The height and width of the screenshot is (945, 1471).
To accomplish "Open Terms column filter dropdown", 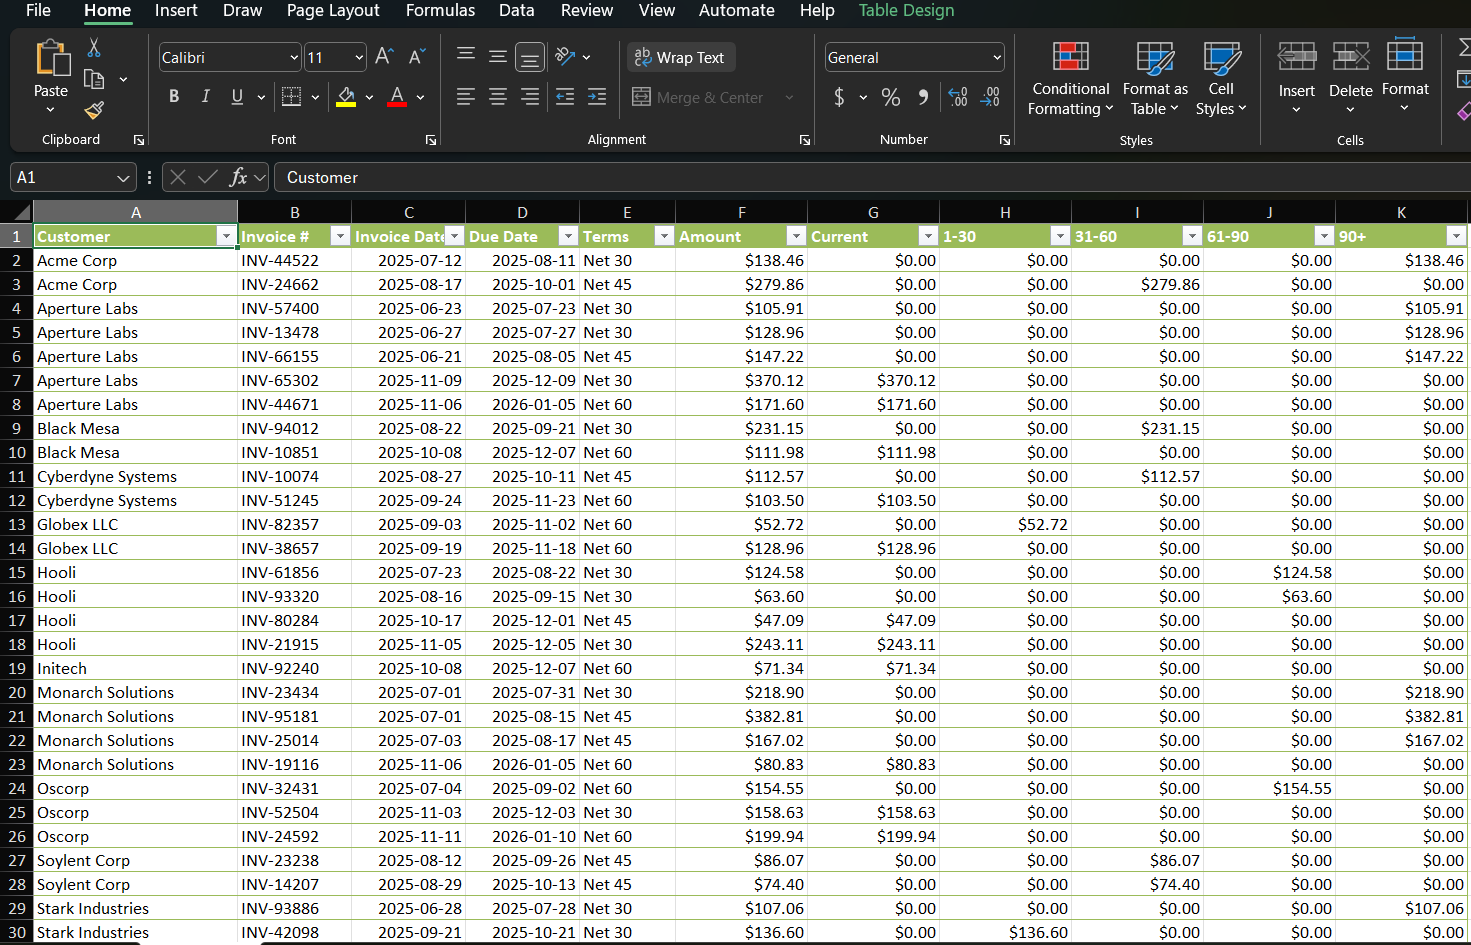I will [x=664, y=236].
